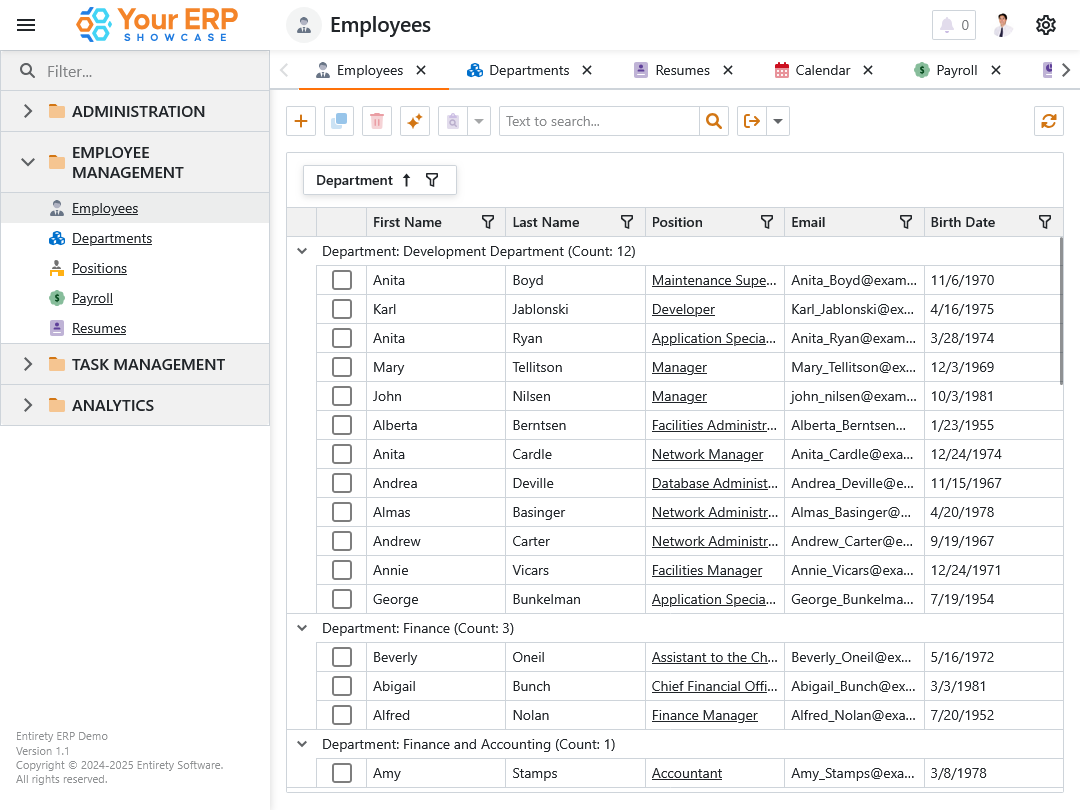Click the Text to search field

point(598,121)
